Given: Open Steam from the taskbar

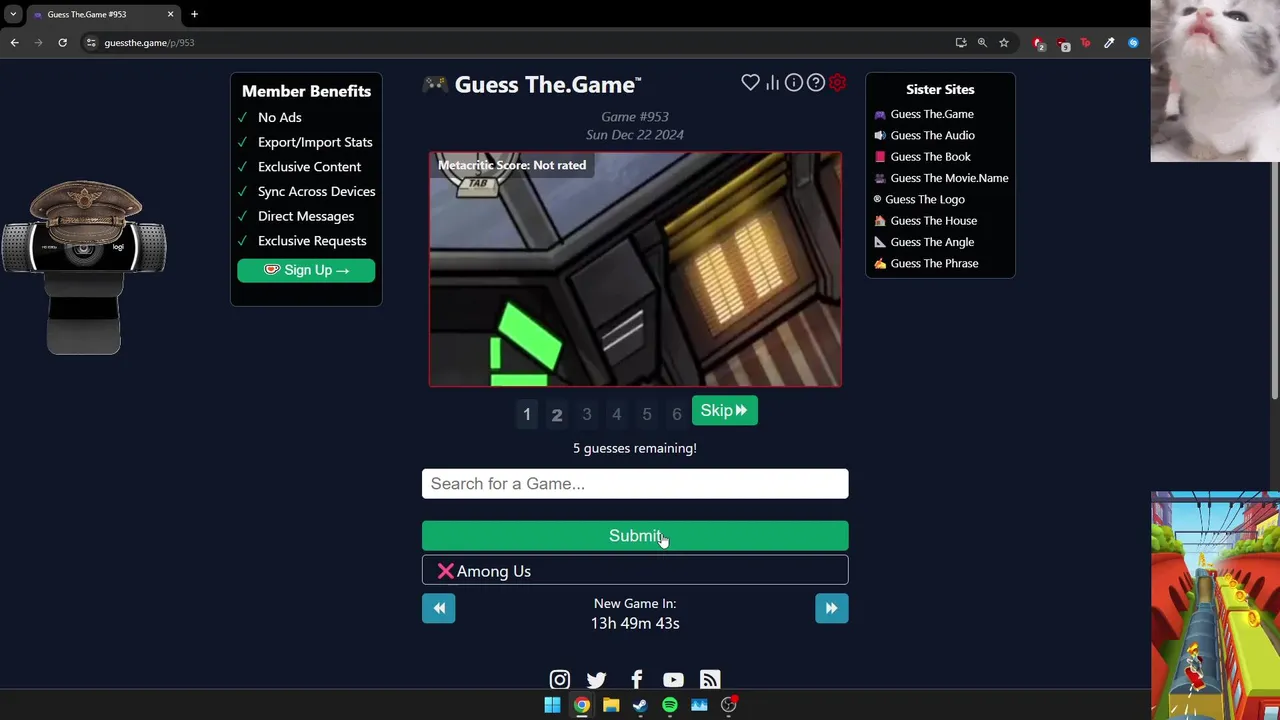Looking at the screenshot, I should pyautogui.click(x=640, y=705).
